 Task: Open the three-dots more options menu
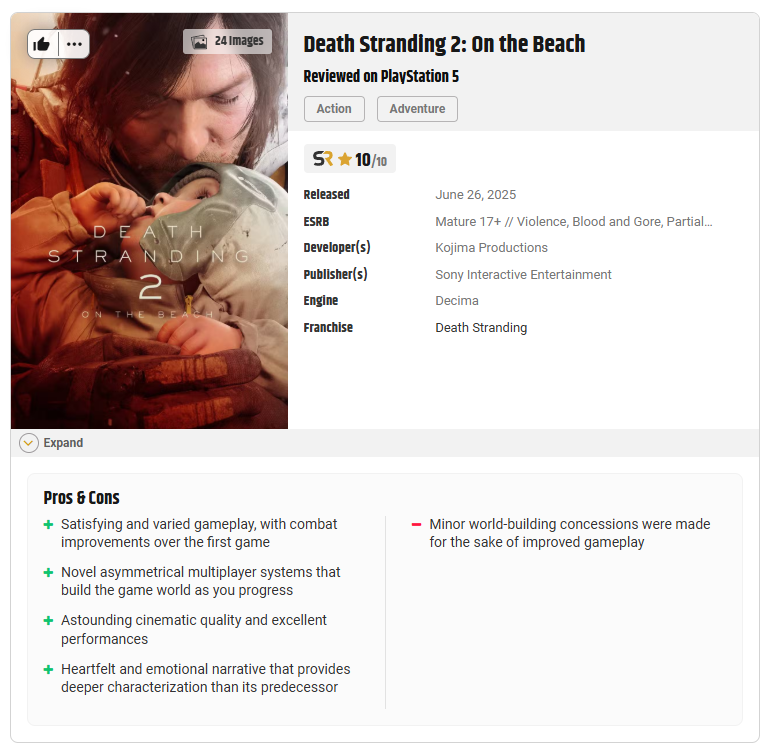tap(74, 44)
